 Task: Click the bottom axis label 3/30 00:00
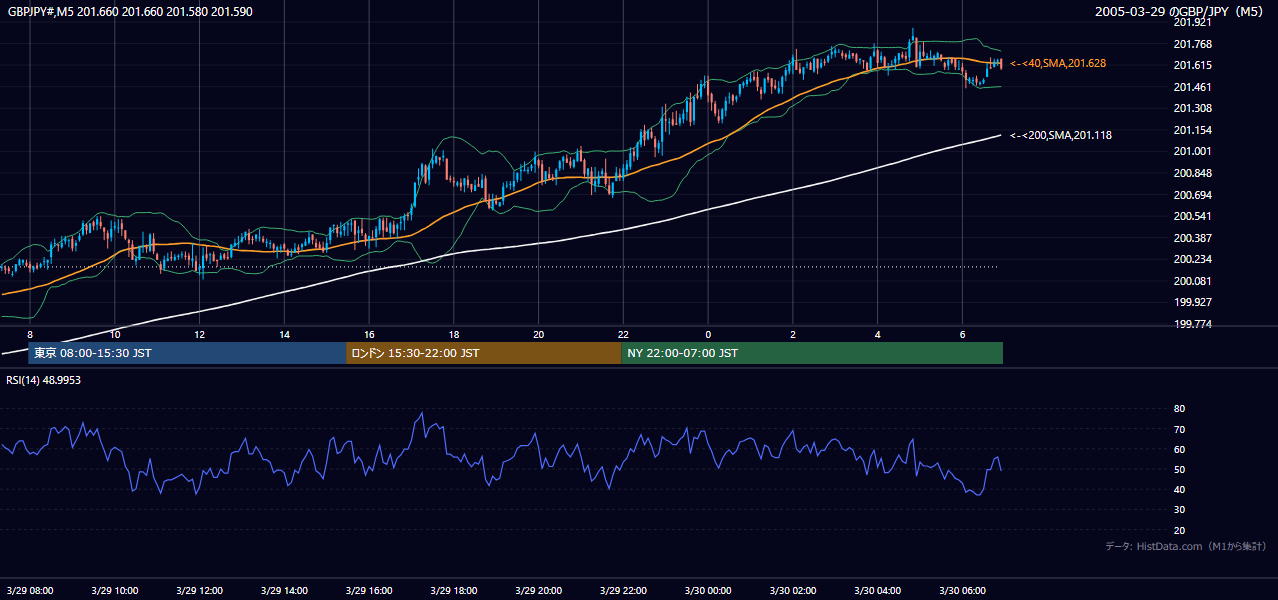click(708, 590)
